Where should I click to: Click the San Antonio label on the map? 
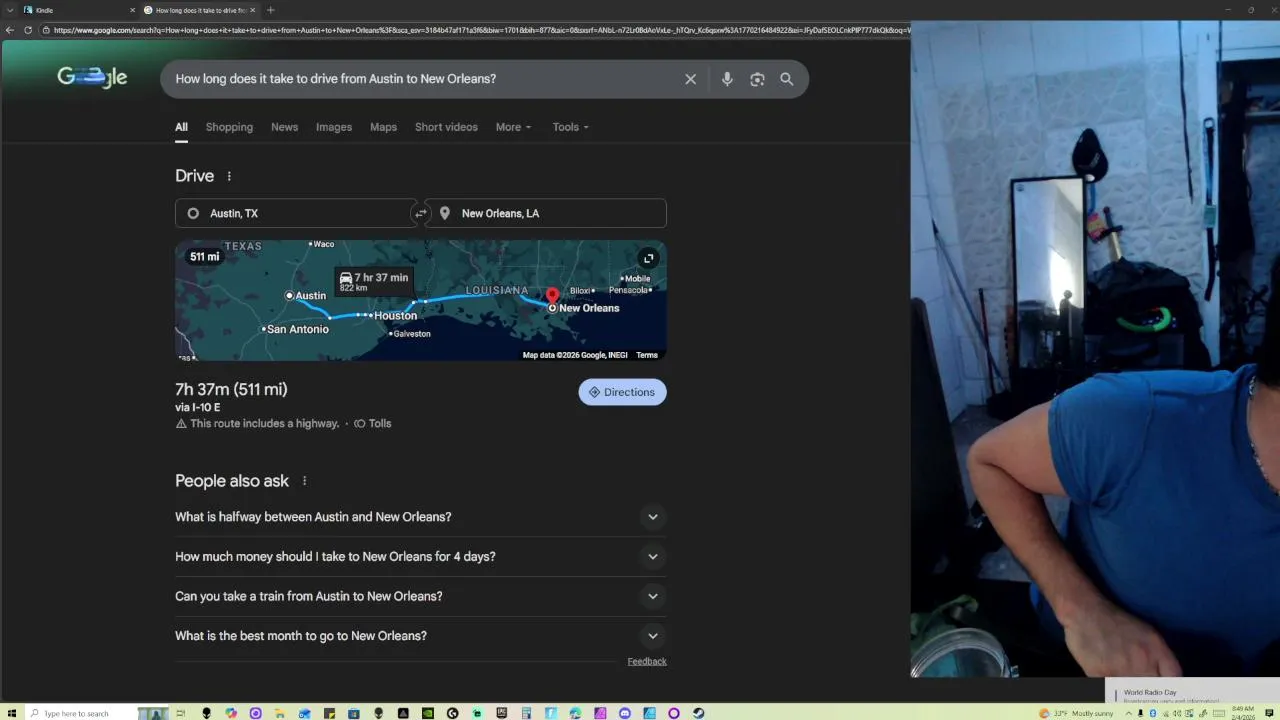[298, 329]
